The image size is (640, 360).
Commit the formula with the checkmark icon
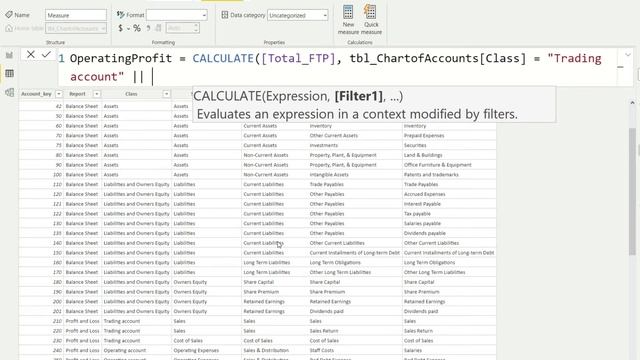click(46, 54)
